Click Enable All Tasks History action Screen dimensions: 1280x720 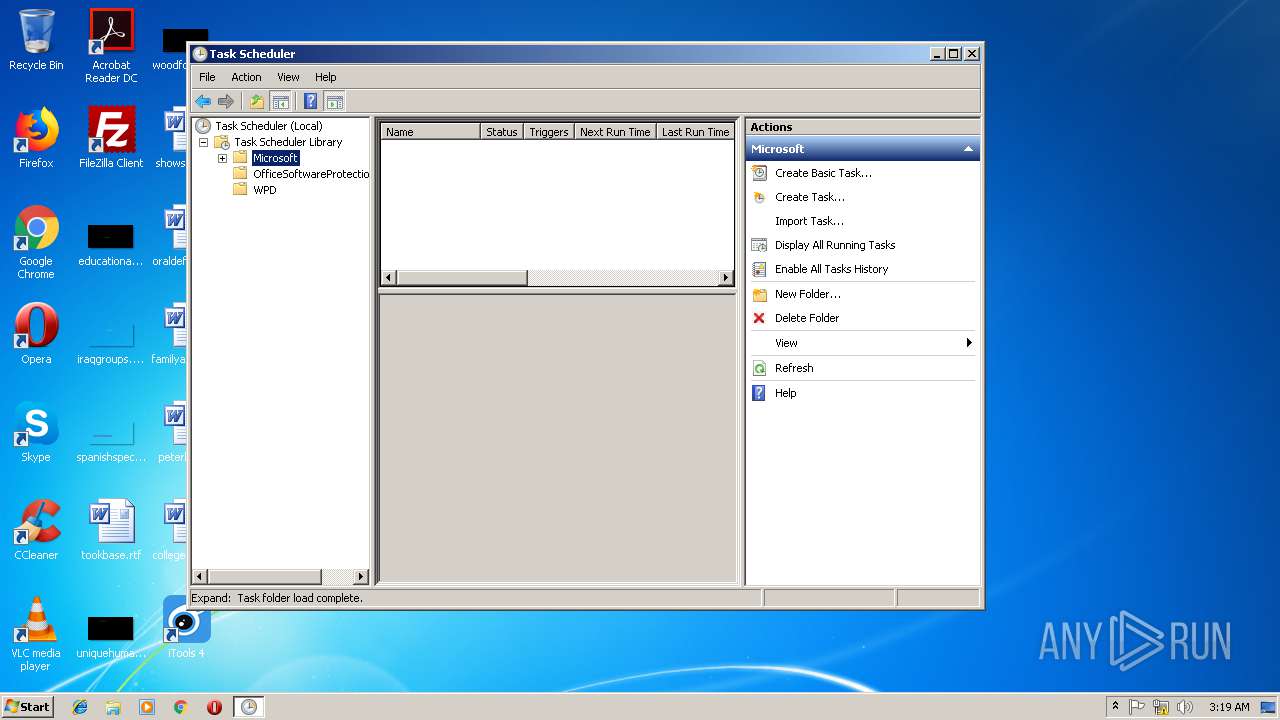831,269
